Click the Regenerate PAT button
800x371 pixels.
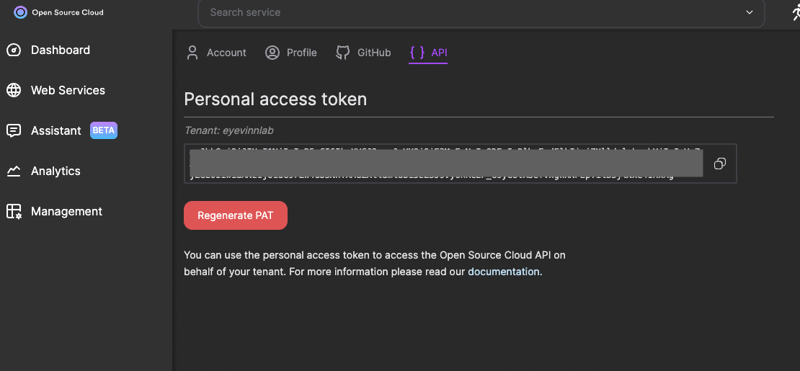click(236, 215)
